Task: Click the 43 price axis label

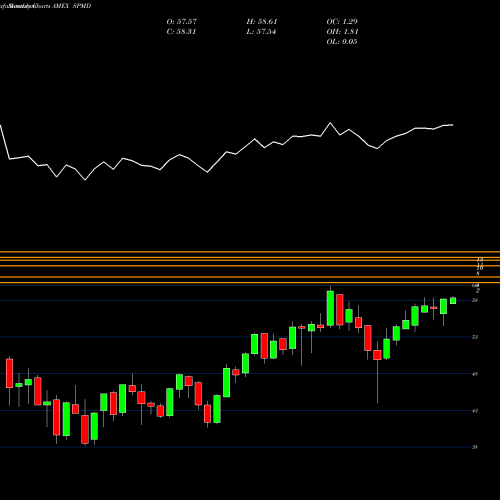Action: tap(475, 411)
